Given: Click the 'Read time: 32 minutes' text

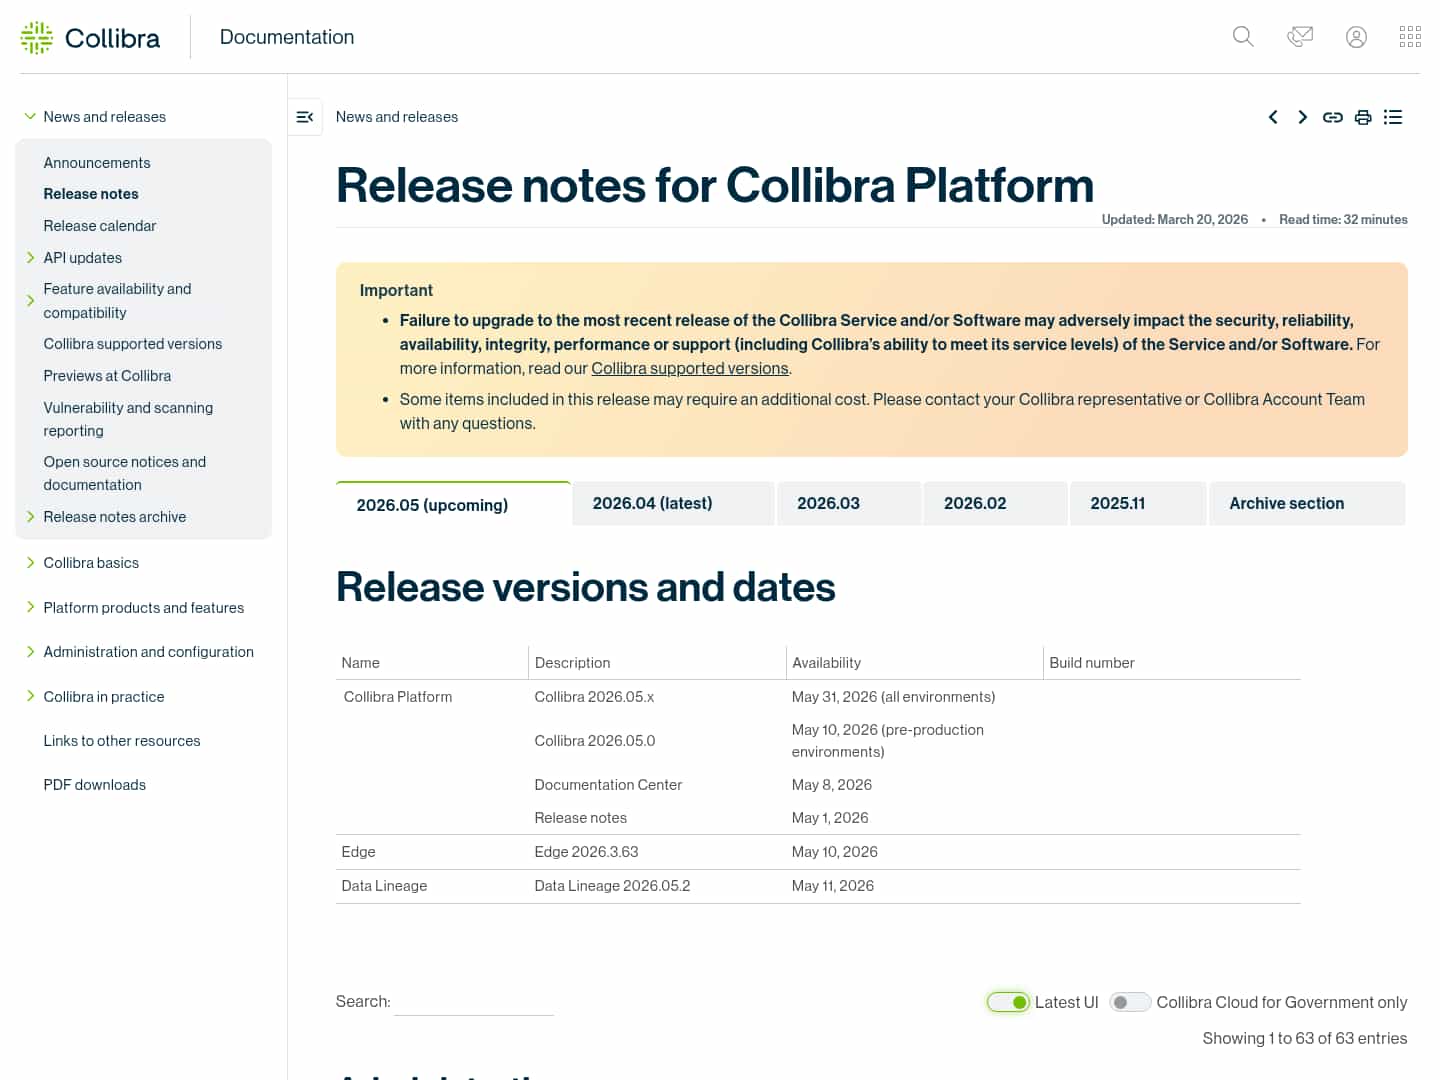Looking at the screenshot, I should 1343,220.
